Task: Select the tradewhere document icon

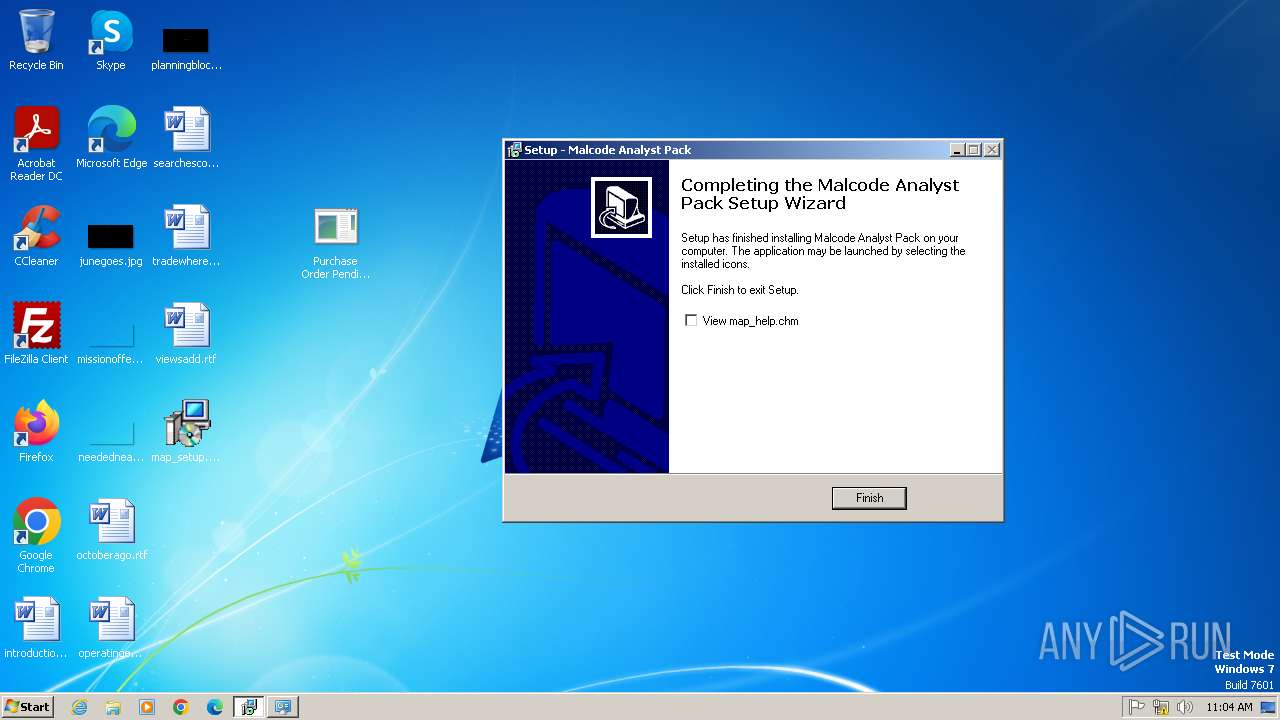Action: [186, 236]
